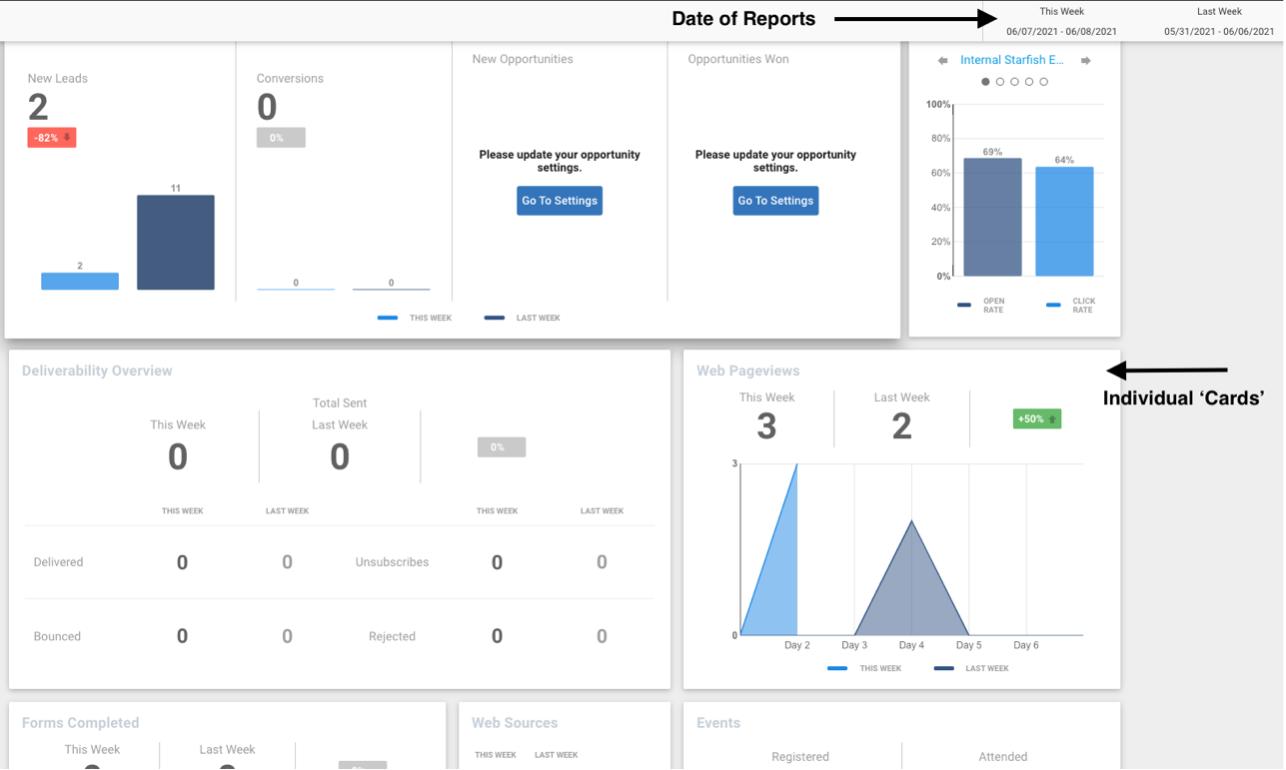This screenshot has height=770, width=1286.
Task: Toggle the Click Rate legend swatch
Action: [x=1054, y=305]
